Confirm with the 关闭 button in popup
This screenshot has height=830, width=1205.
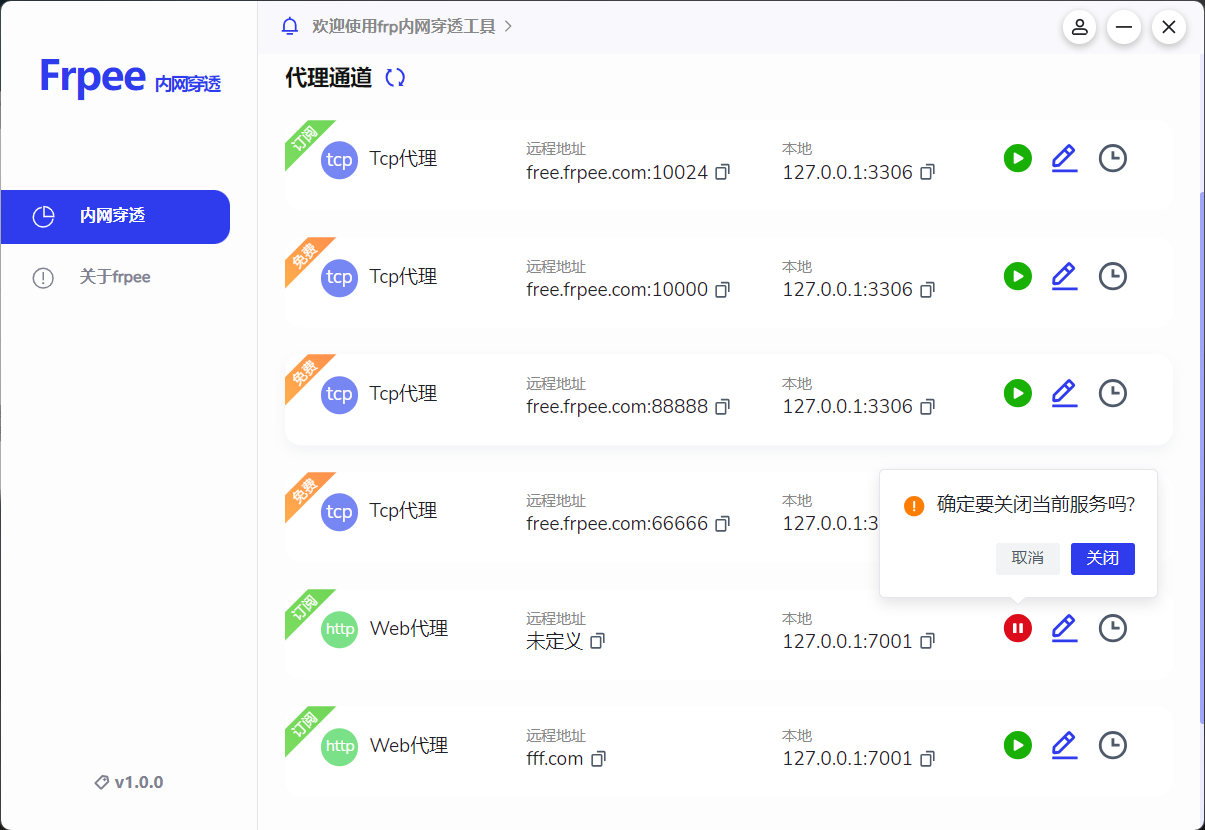(1102, 558)
